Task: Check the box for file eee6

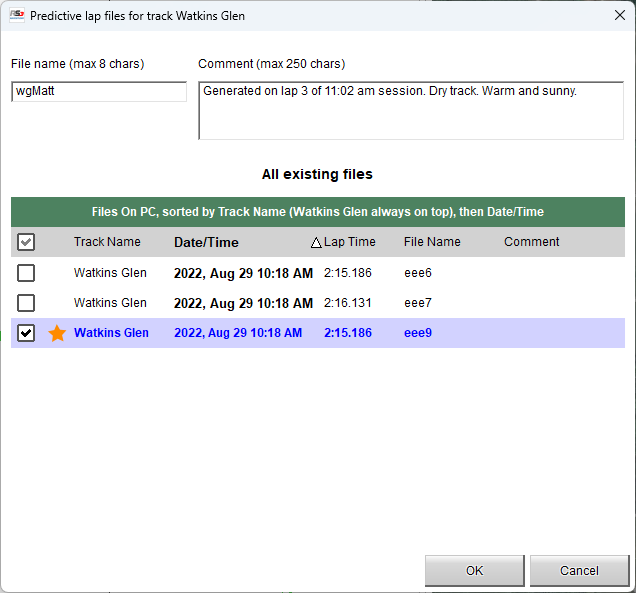Action: (26, 273)
